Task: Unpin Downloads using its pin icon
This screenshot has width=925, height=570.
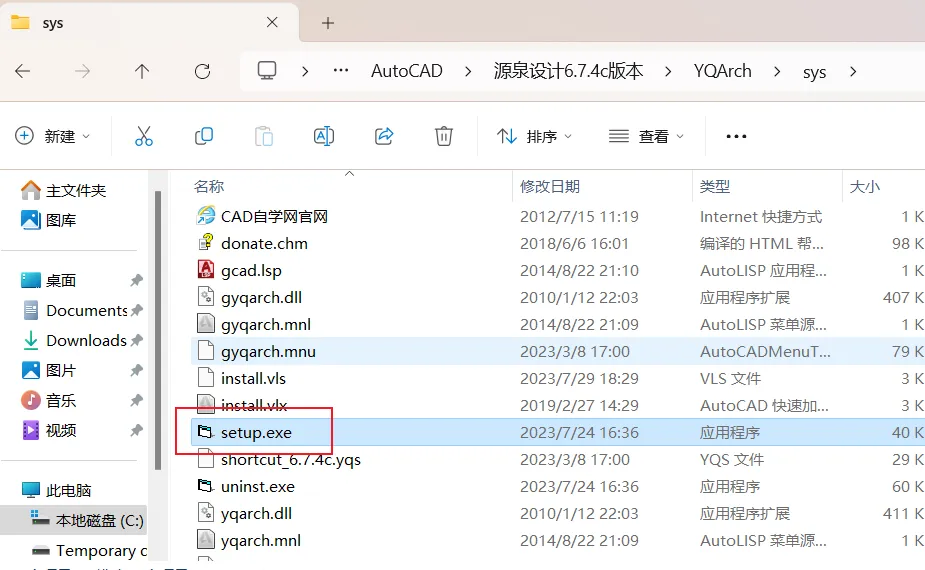Action: pos(136,340)
